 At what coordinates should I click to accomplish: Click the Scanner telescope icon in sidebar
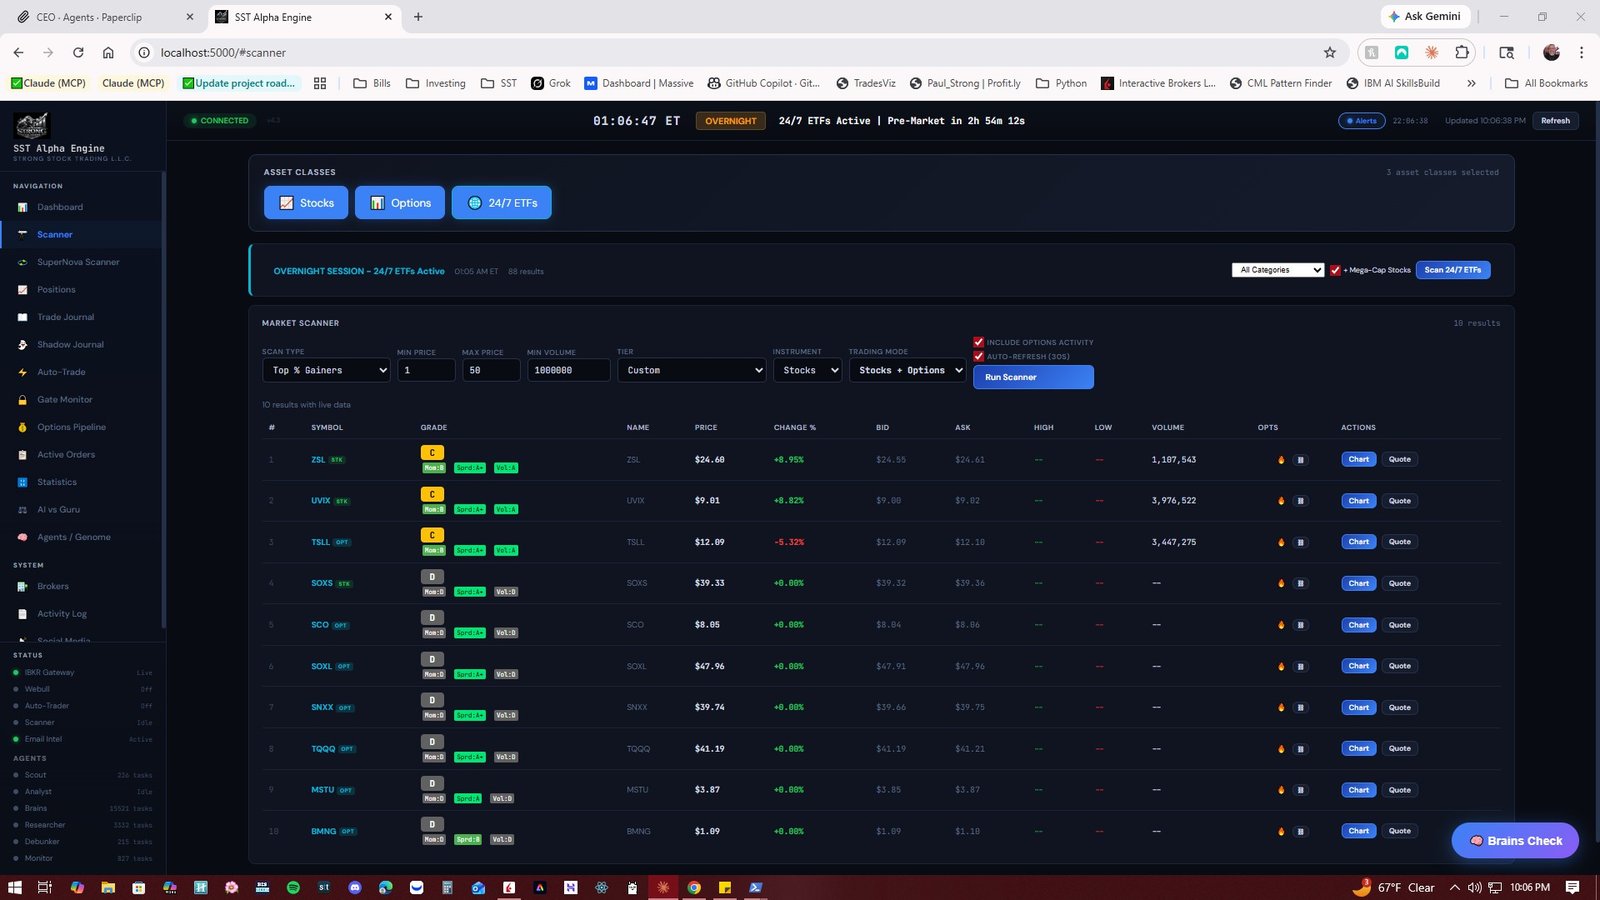click(x=22, y=235)
